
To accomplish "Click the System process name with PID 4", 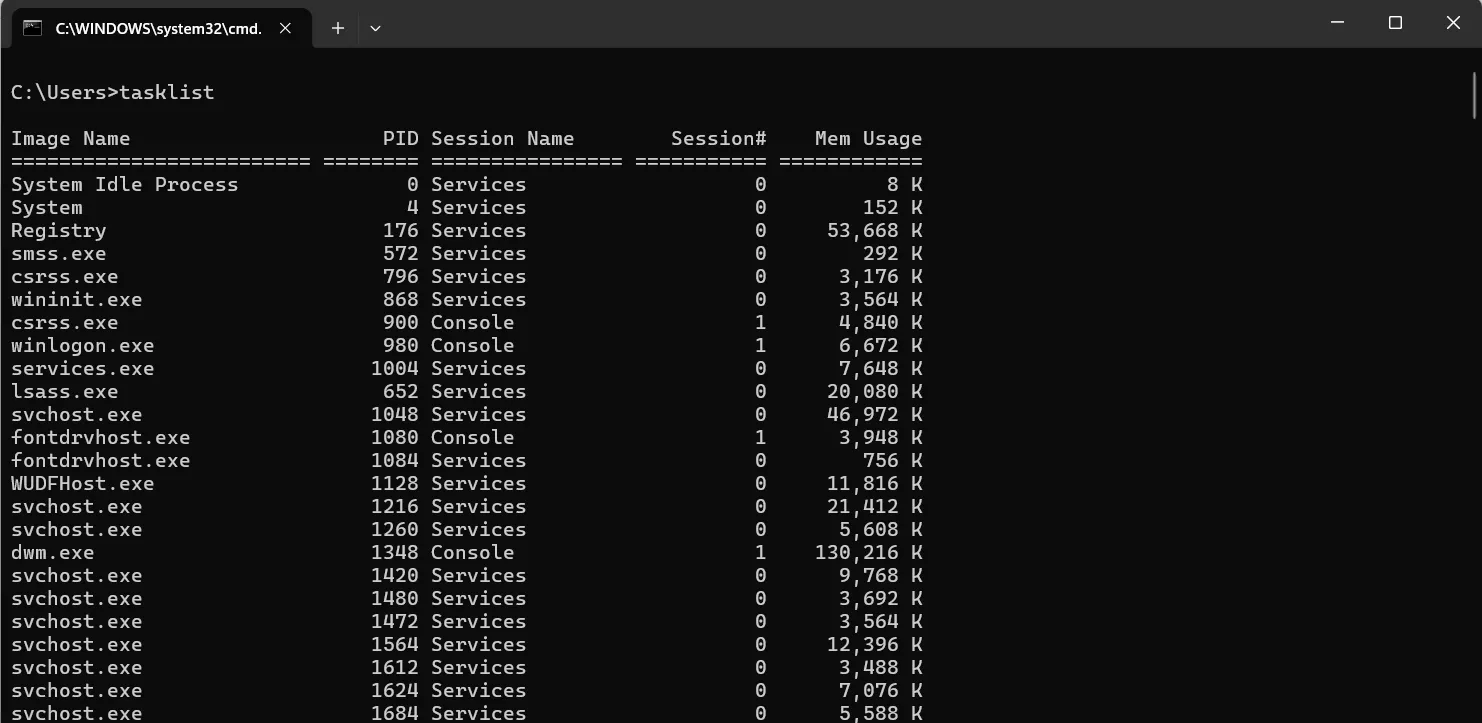I will 47,207.
